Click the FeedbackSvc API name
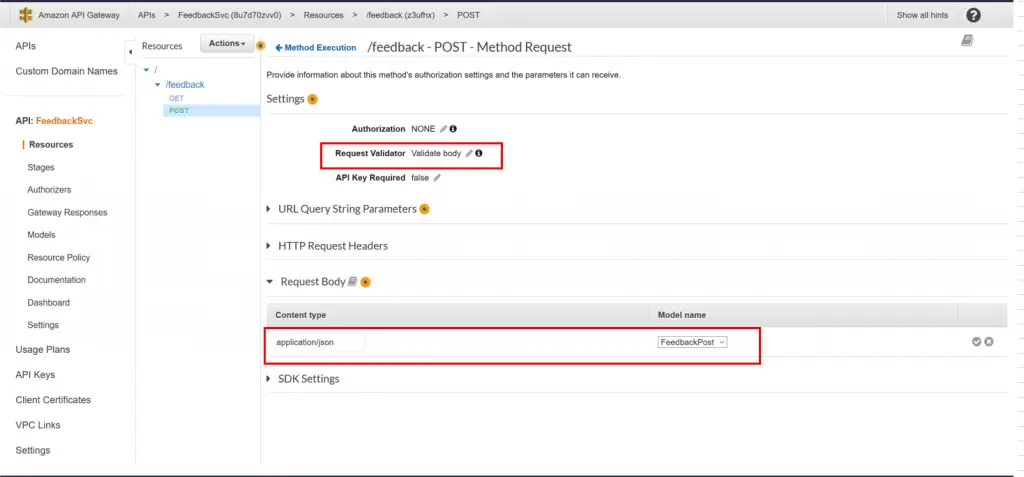This screenshot has width=1024, height=477. (64, 121)
